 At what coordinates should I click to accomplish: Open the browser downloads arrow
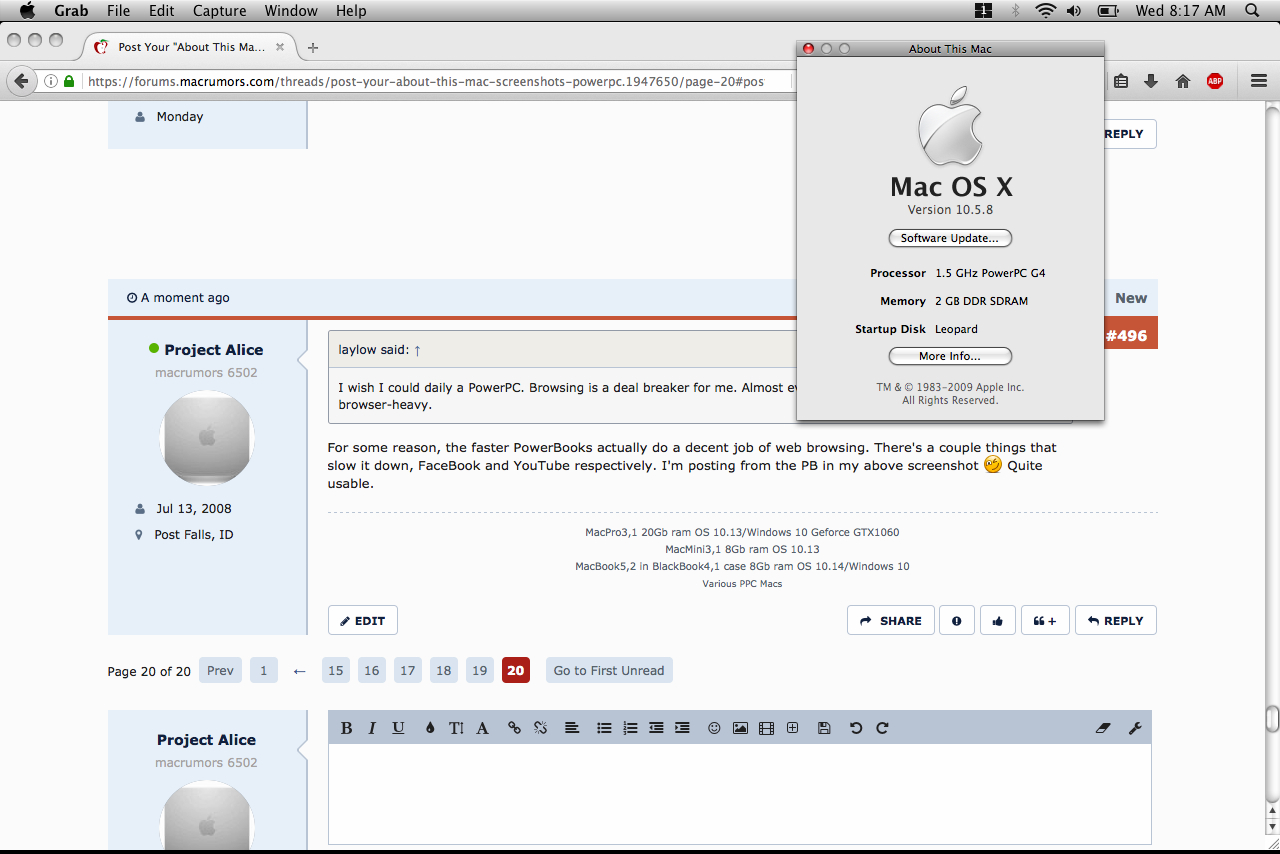[x=1151, y=81]
